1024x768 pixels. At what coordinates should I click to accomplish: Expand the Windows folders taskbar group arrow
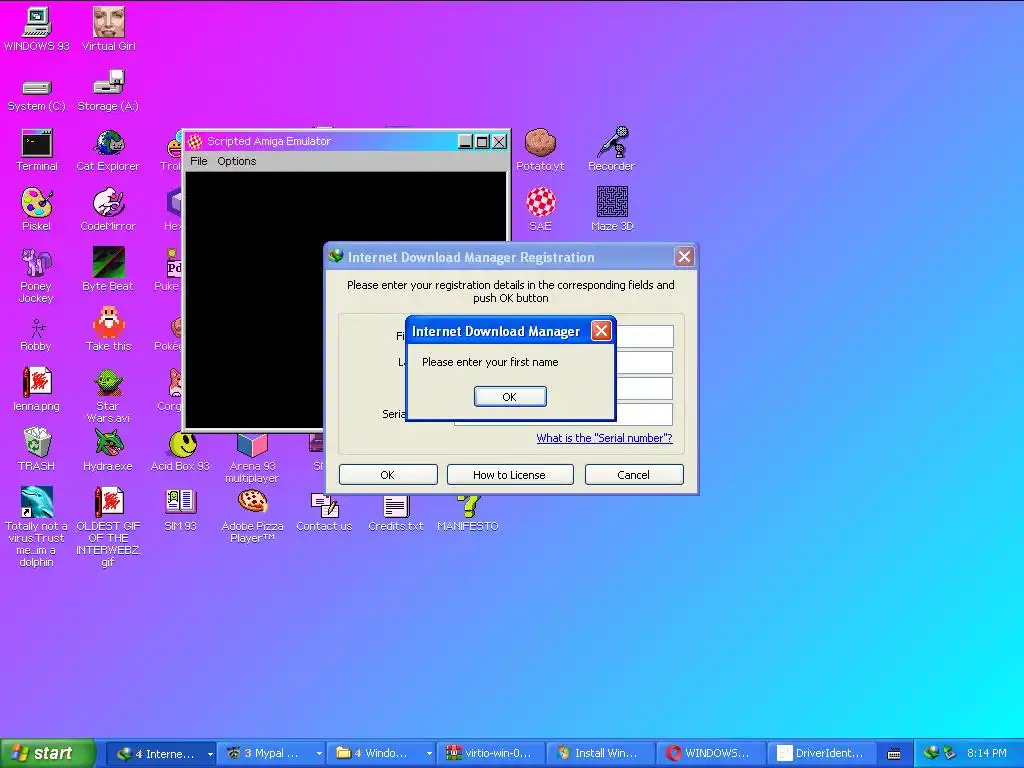point(428,754)
